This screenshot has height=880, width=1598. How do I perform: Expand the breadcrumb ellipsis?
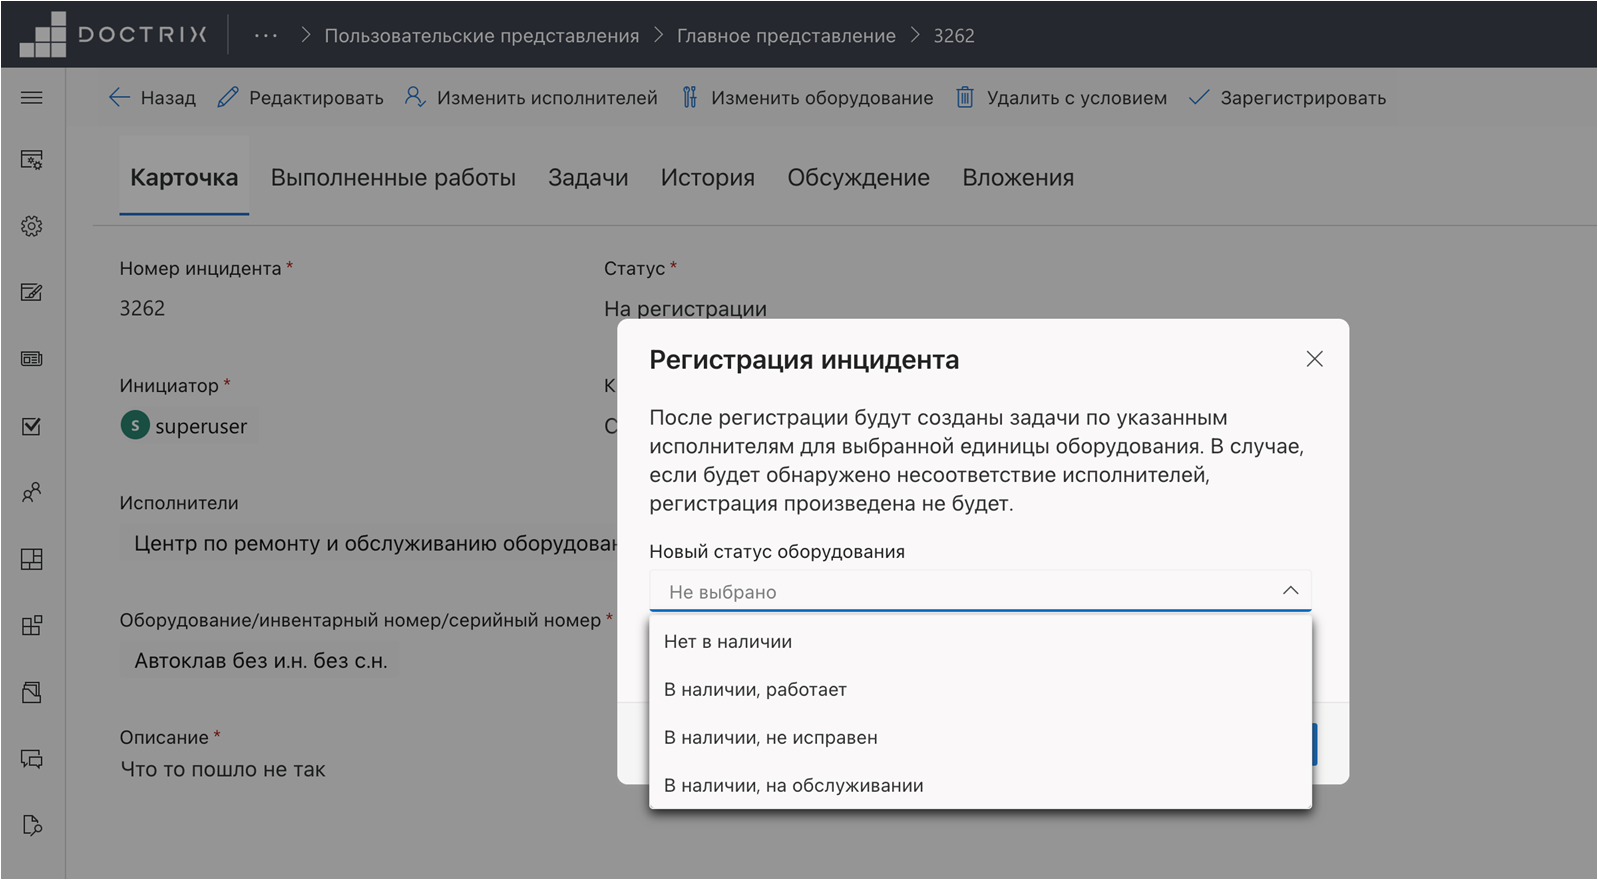266,36
